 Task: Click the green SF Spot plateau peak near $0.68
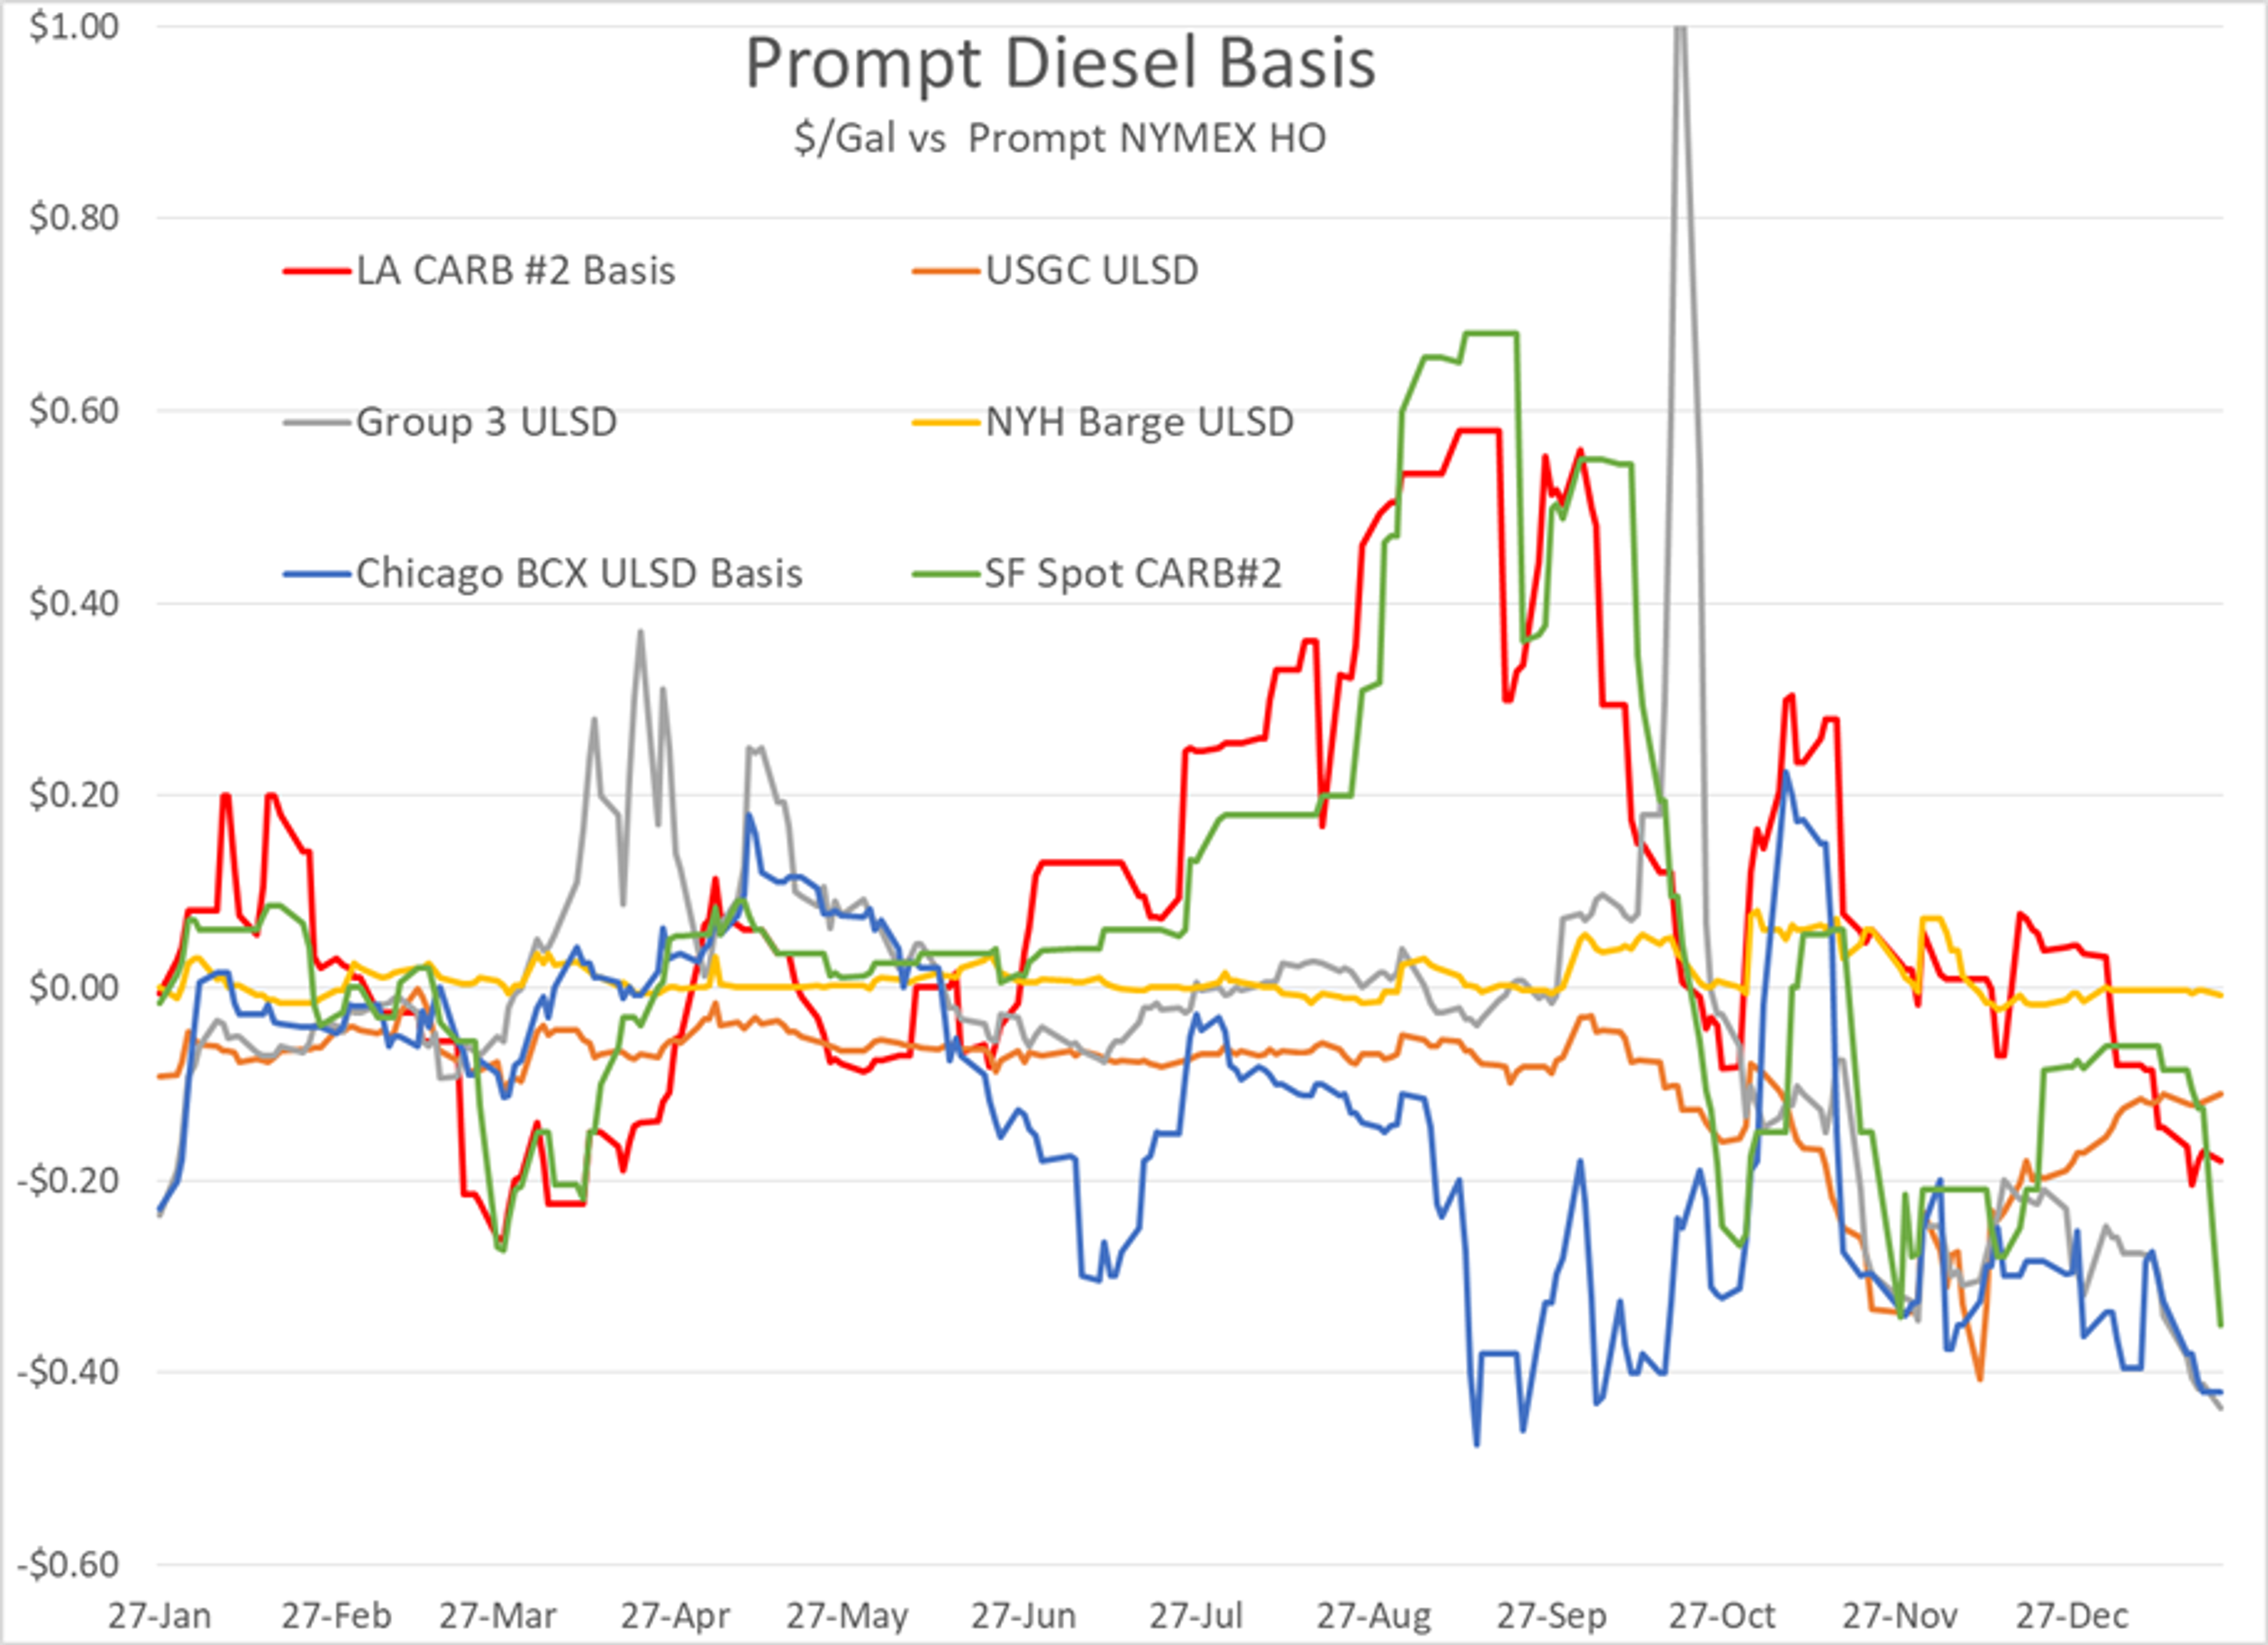[1490, 334]
